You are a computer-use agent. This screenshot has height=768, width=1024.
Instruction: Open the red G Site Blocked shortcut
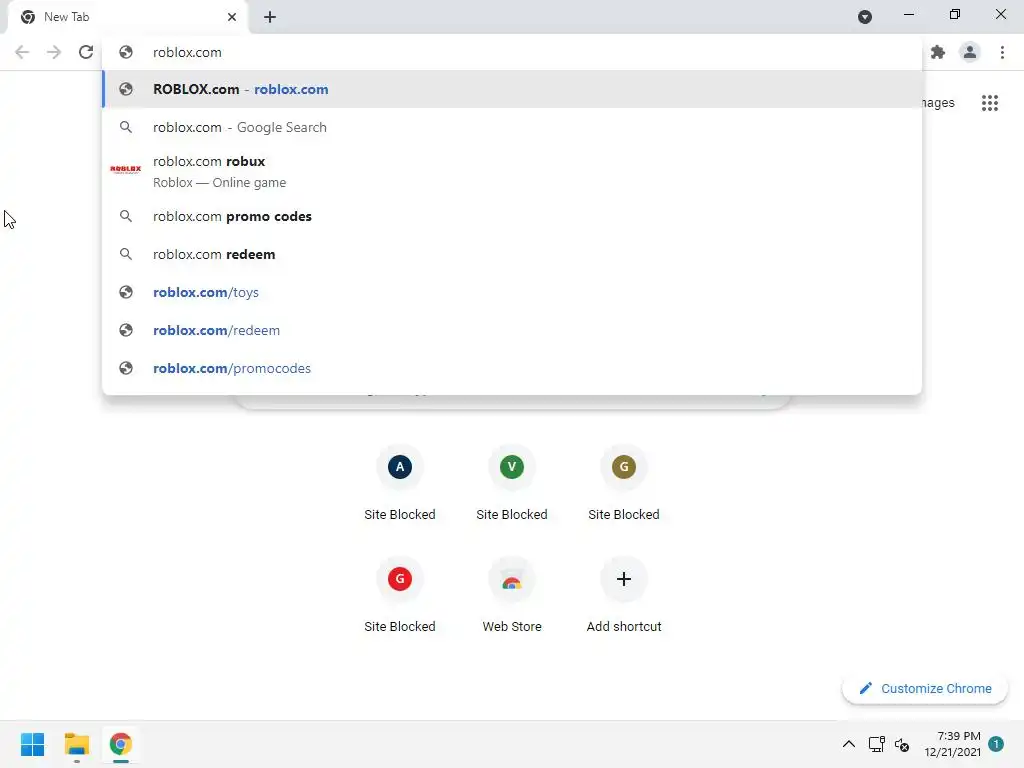(400, 595)
